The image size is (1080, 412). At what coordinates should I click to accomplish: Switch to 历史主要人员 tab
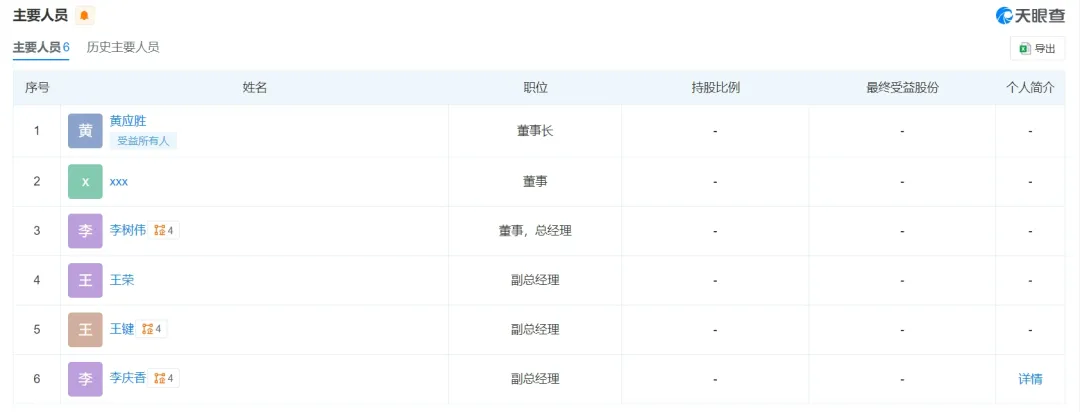coord(123,47)
